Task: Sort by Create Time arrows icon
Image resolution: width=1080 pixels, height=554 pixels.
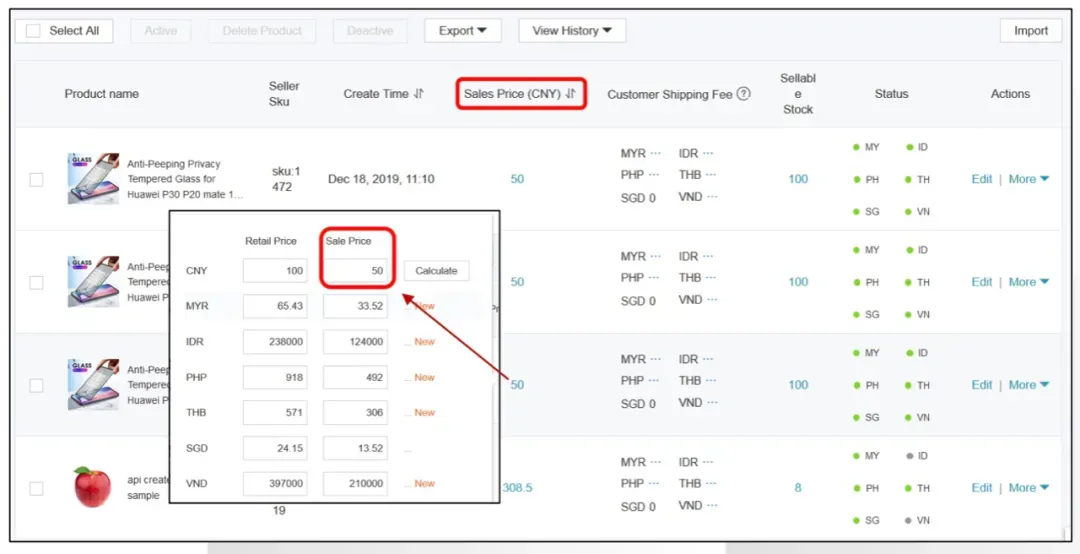Action: 419,94
